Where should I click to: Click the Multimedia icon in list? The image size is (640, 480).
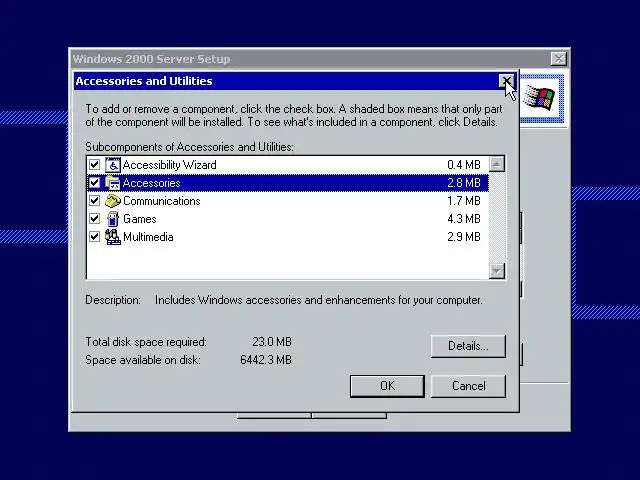click(113, 237)
